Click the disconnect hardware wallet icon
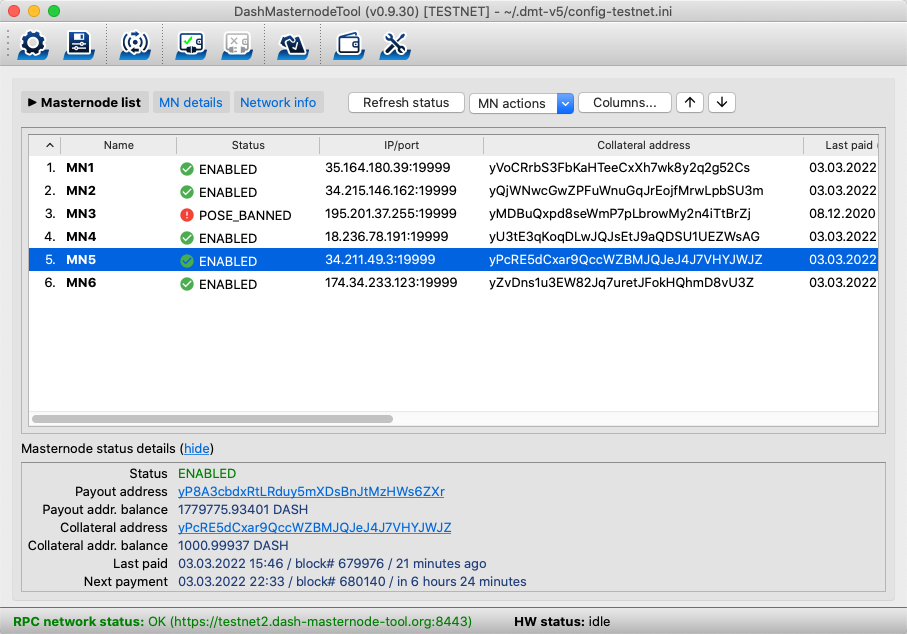Viewport: 907px width, 634px height. [x=237, y=45]
